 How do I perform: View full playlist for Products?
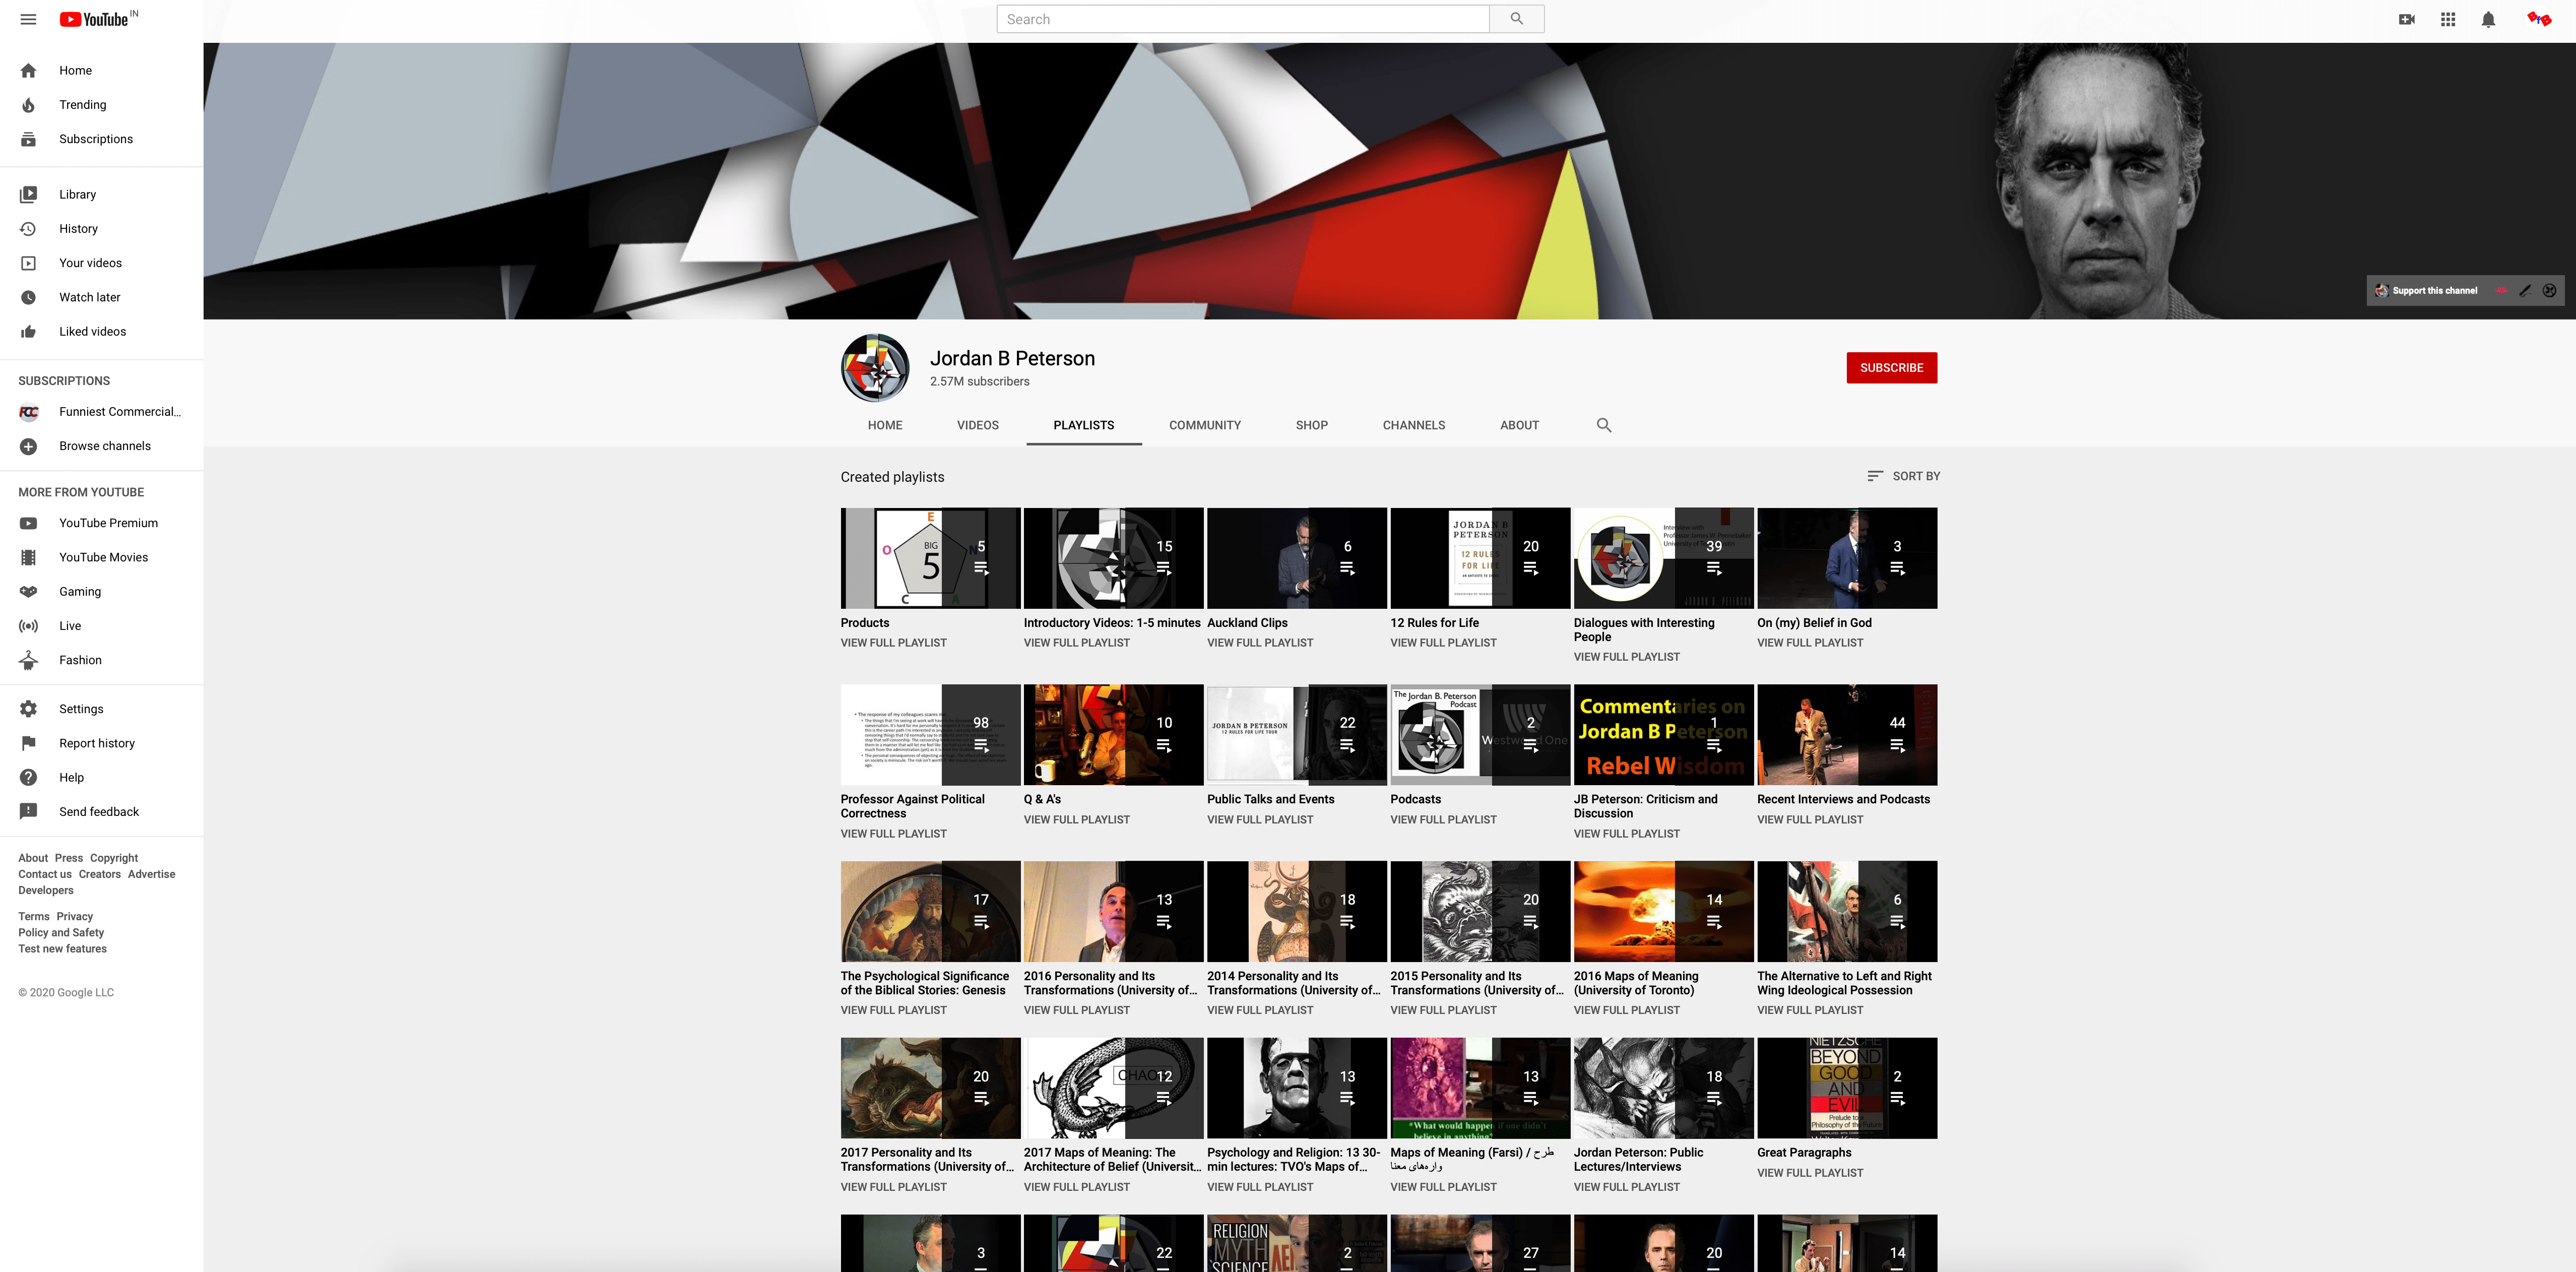(x=893, y=643)
